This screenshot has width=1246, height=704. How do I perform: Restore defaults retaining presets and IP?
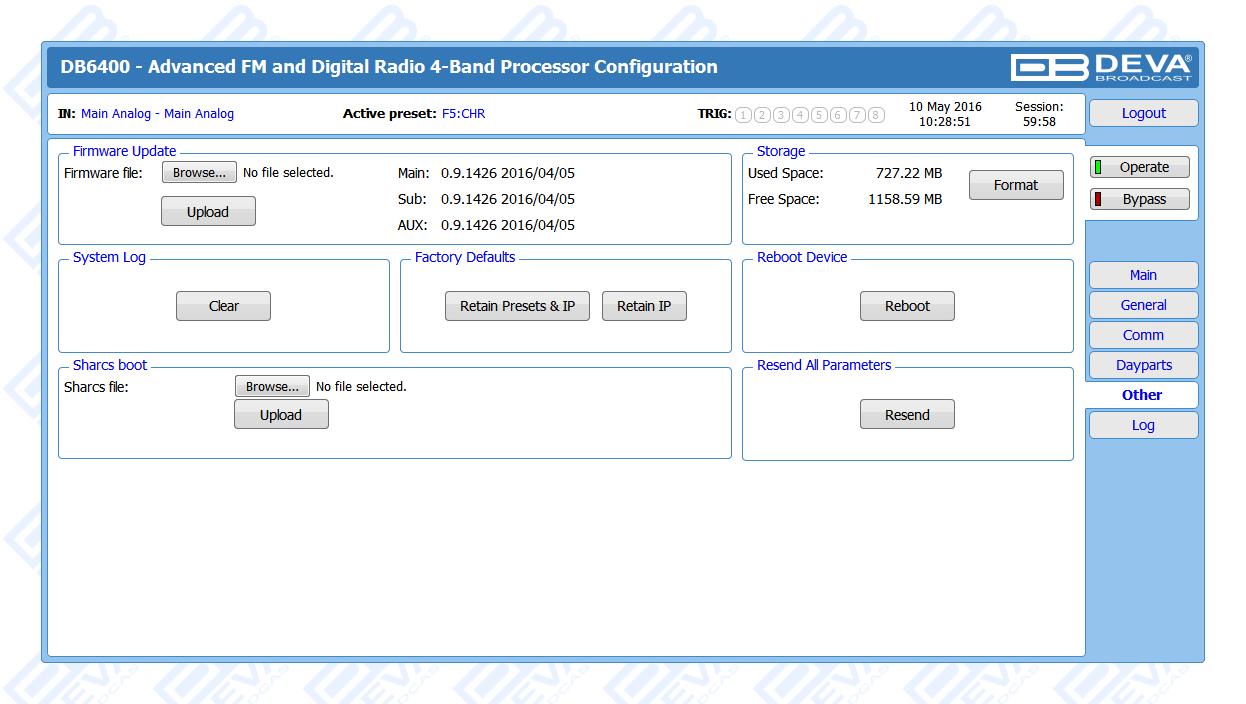[517, 306]
